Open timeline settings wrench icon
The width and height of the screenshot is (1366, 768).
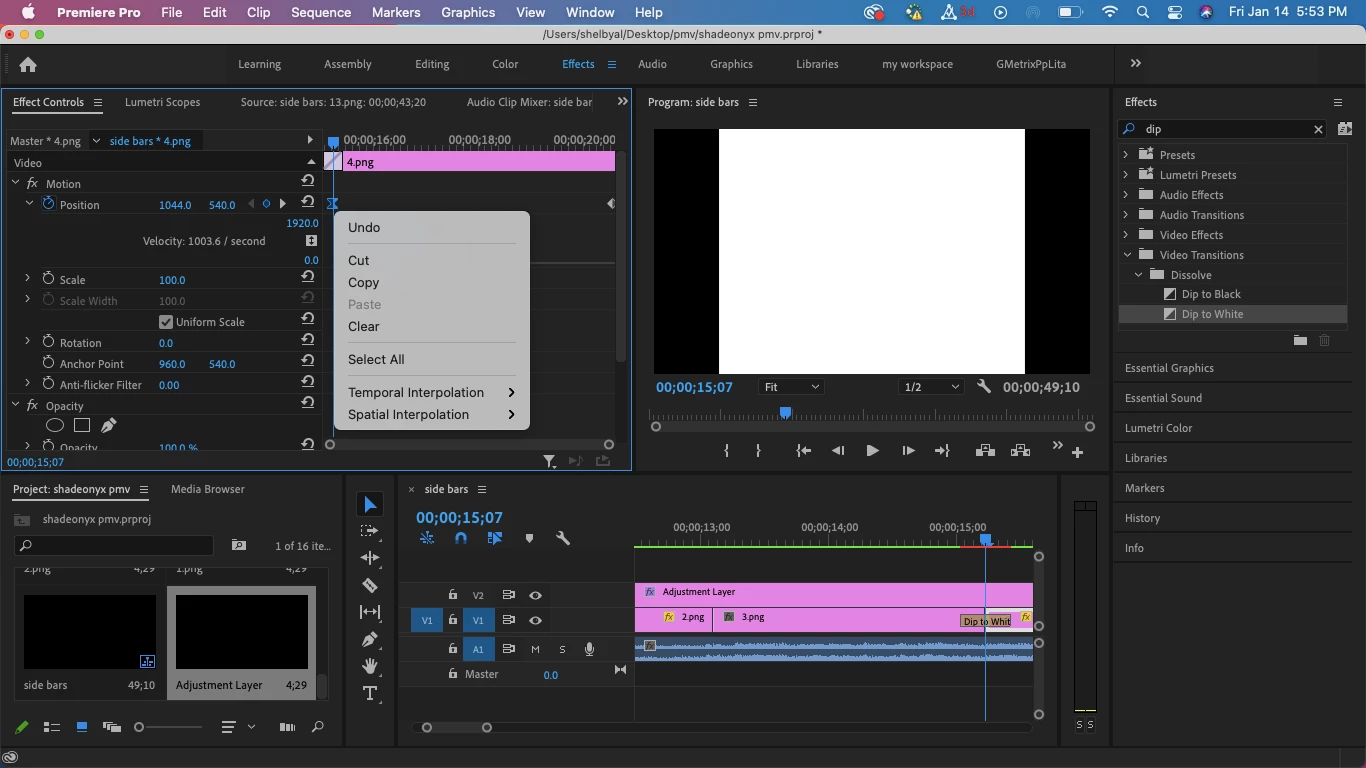click(563, 538)
